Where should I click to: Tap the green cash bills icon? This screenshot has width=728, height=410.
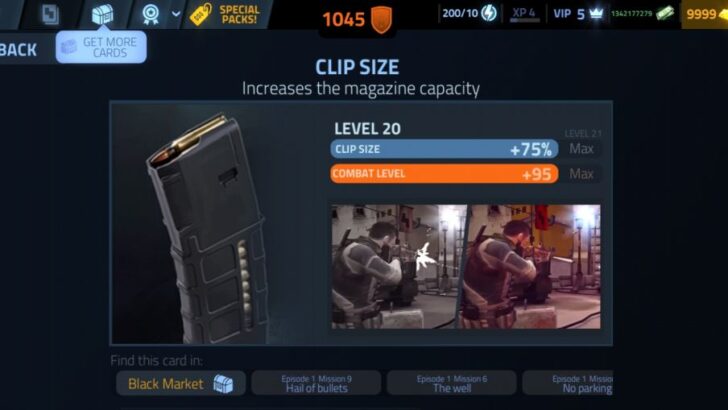[x=664, y=13]
